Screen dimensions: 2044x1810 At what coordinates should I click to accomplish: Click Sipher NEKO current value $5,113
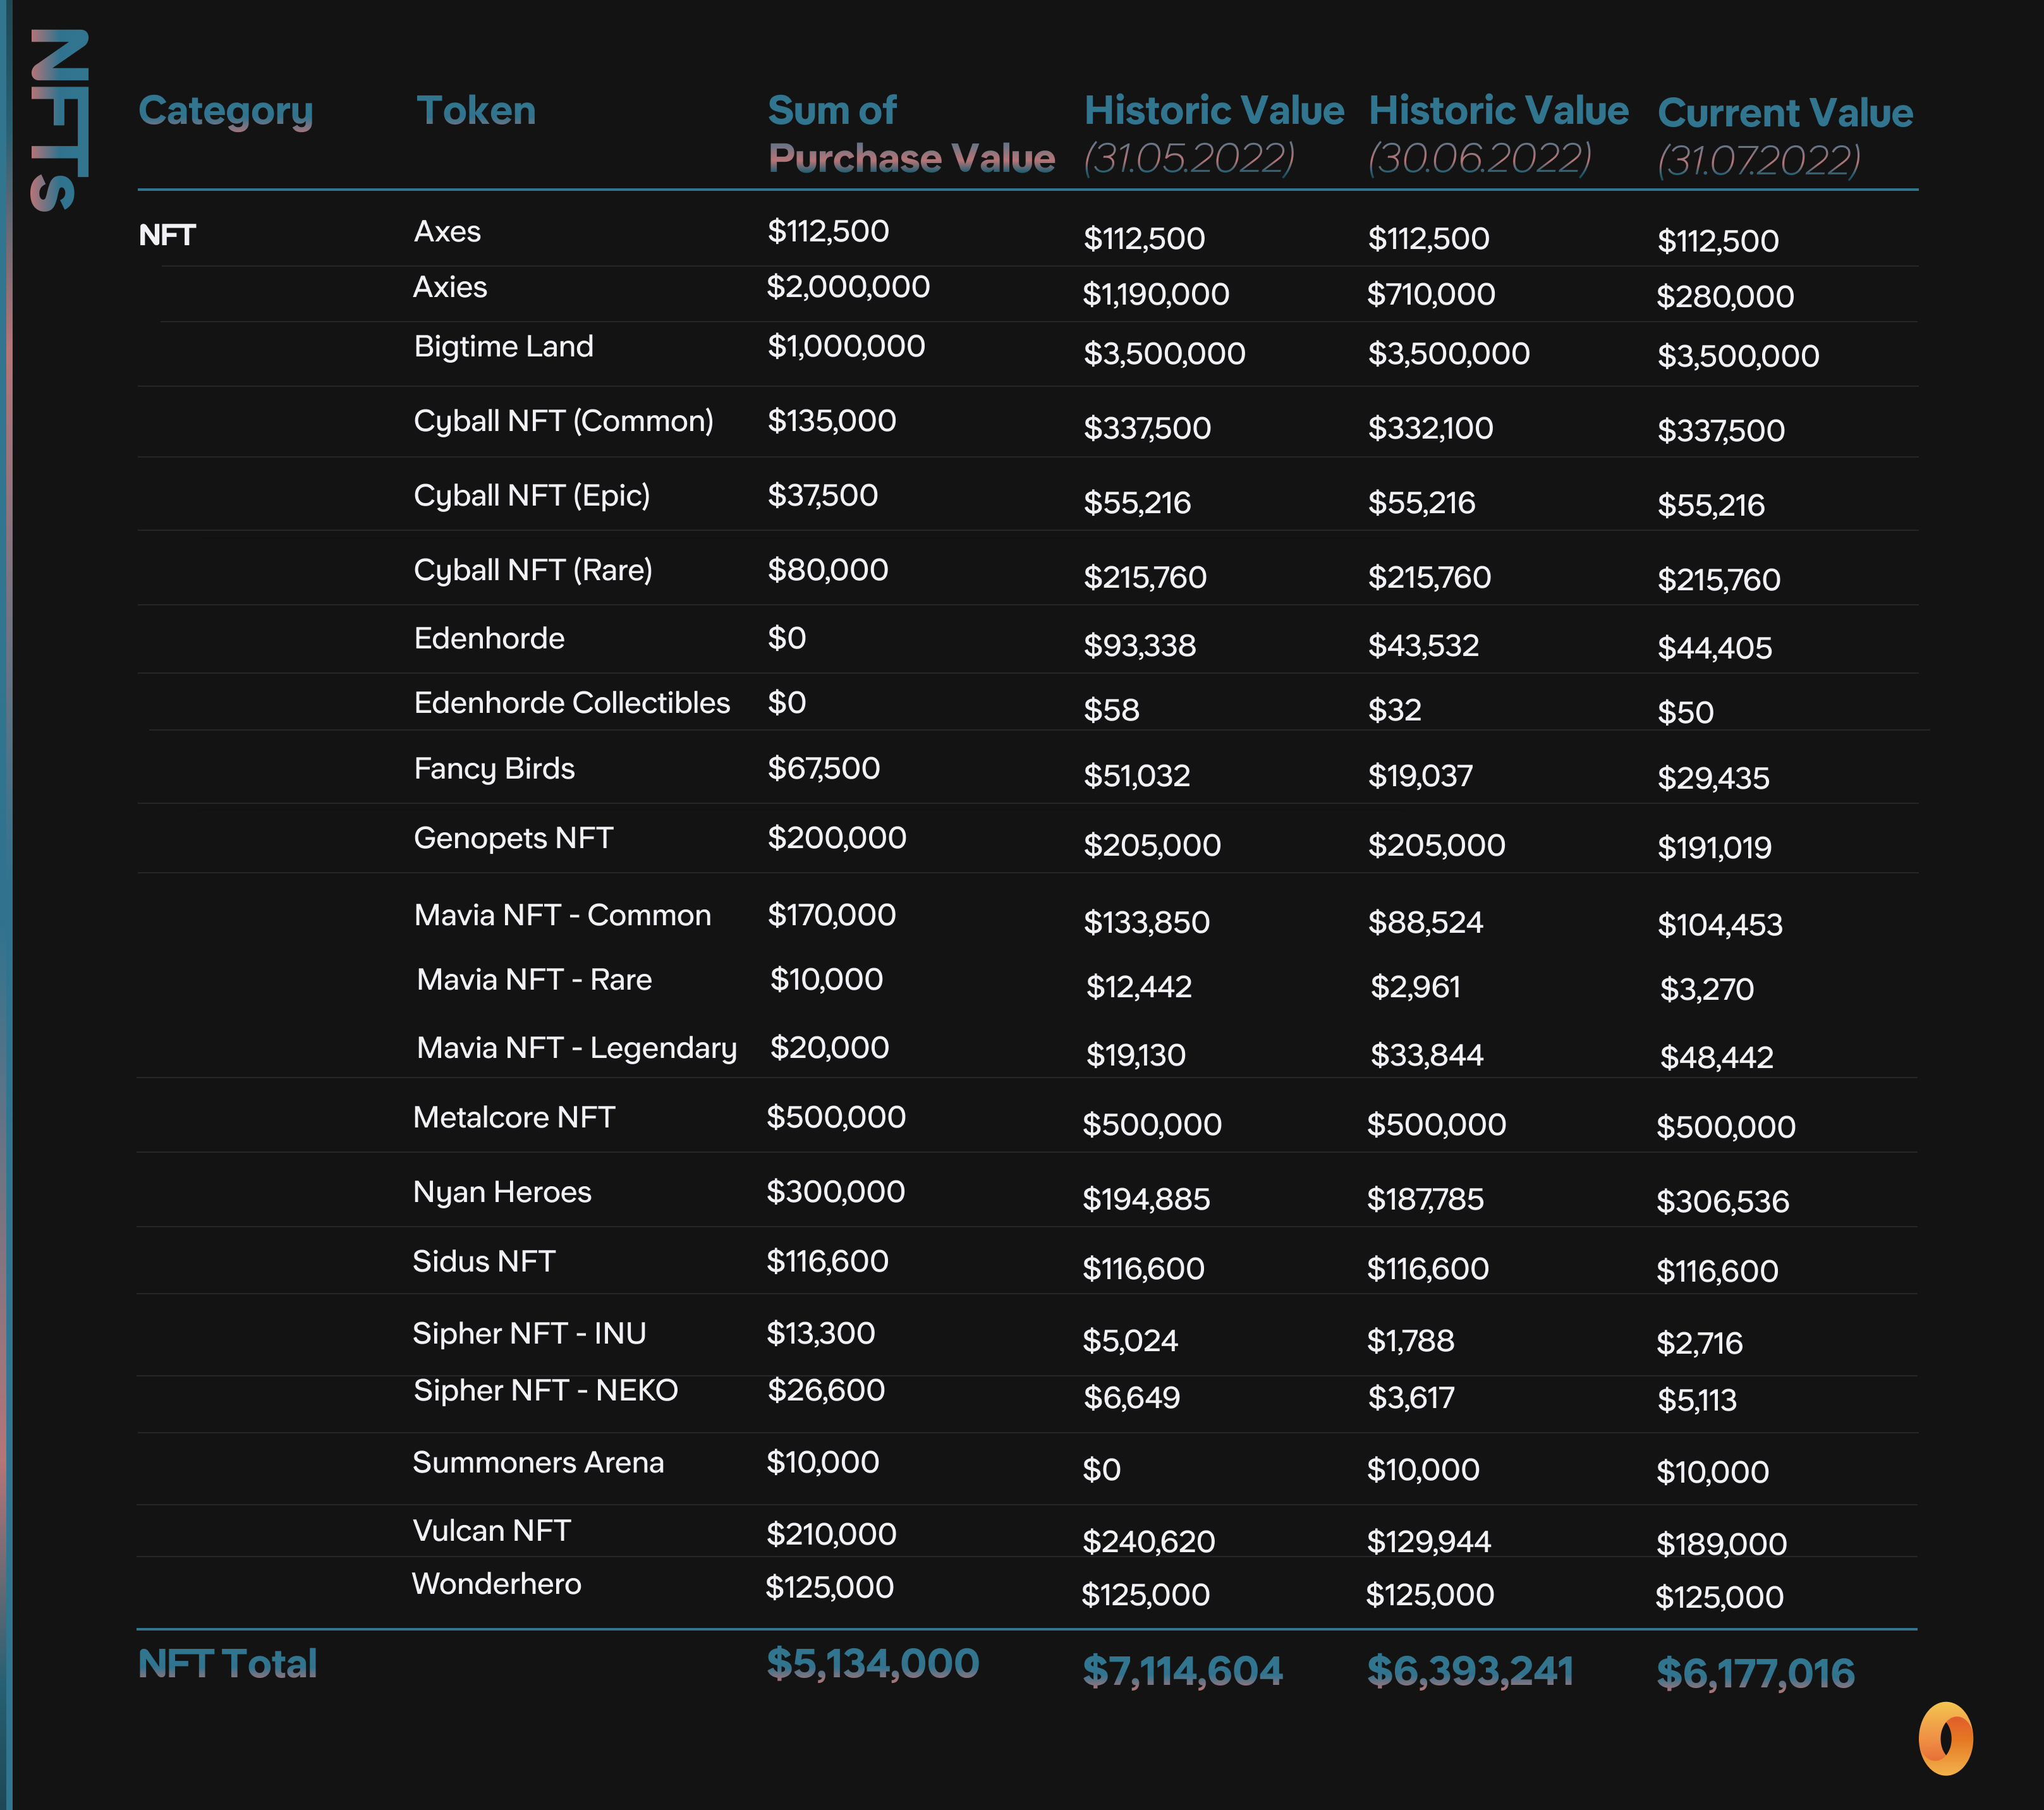(x=1697, y=1400)
